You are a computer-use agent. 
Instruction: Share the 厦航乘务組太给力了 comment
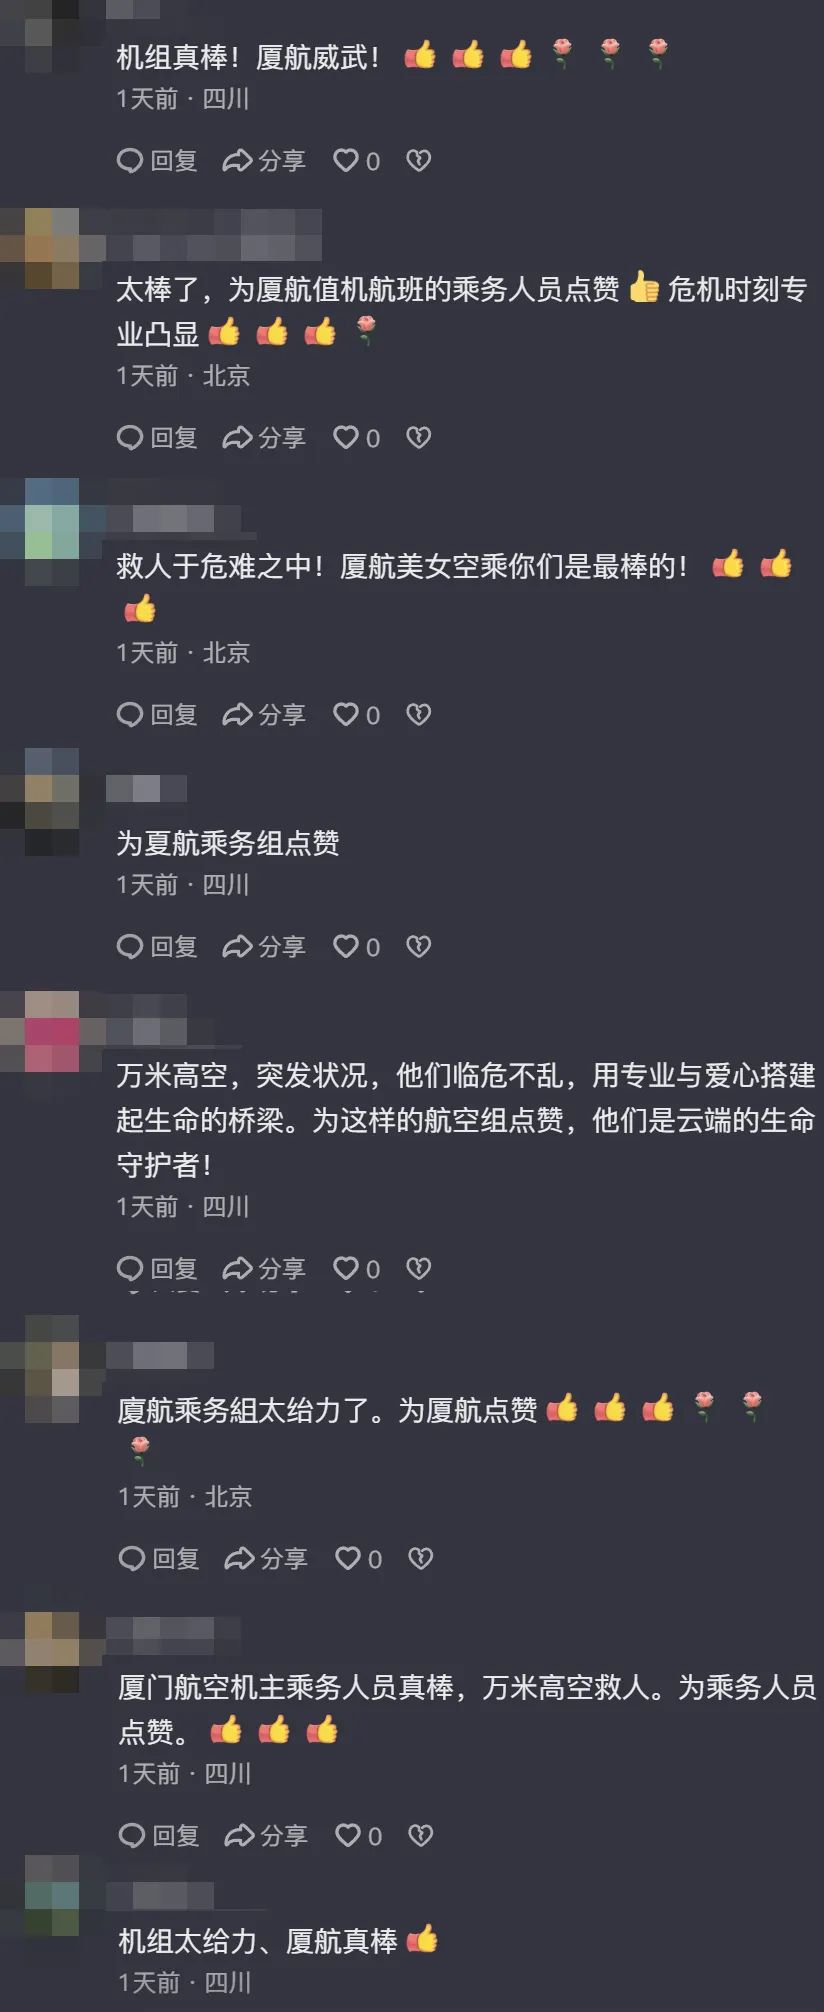click(x=266, y=1558)
